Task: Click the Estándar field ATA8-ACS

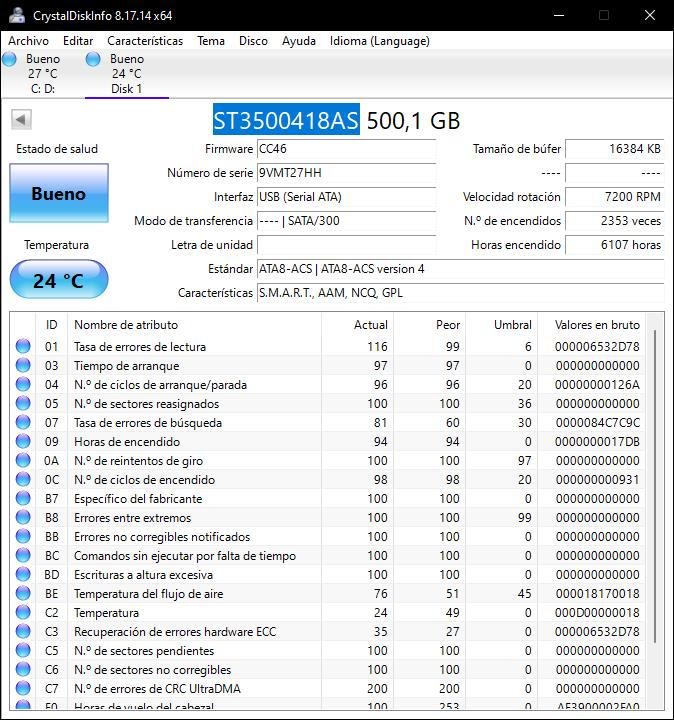Action: 461,269
